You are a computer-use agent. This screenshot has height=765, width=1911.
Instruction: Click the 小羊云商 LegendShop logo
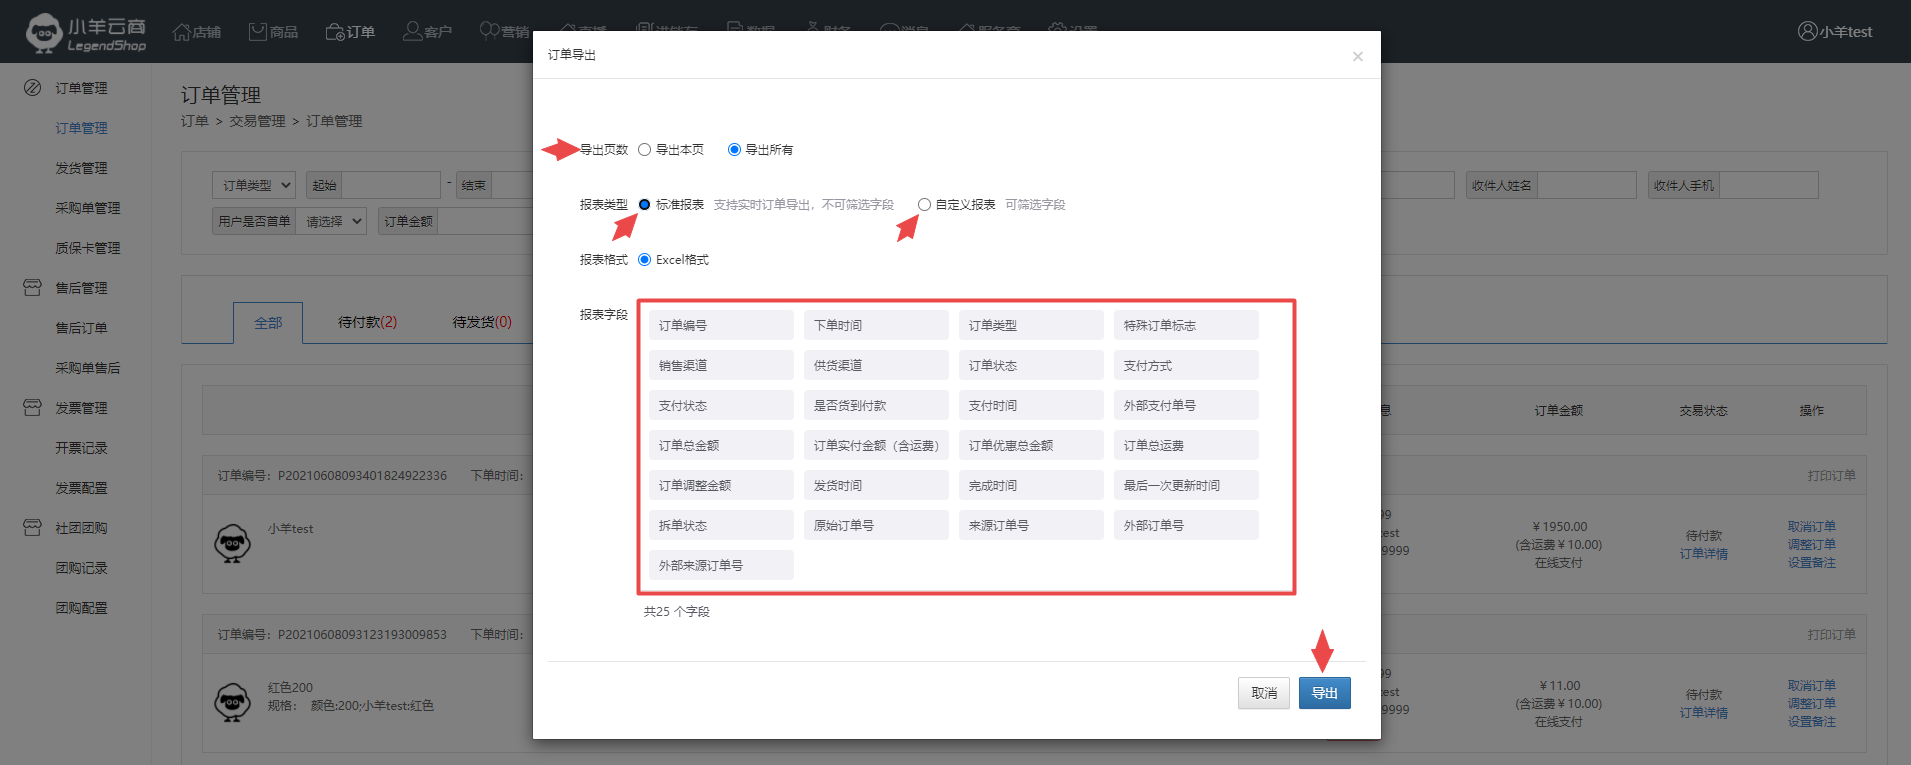(87, 33)
